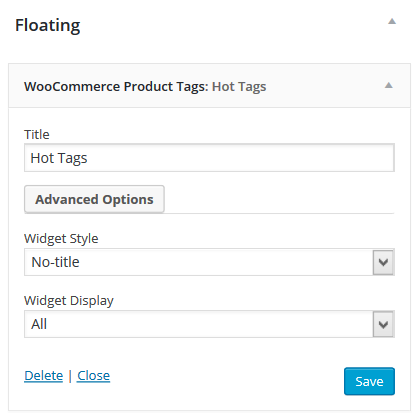This screenshot has width=417, height=420.
Task: Save the widget settings
Action: coord(369,381)
